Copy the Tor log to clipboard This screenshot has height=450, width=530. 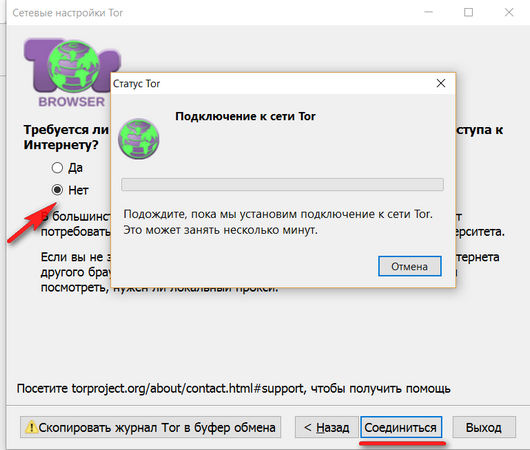click(x=150, y=428)
